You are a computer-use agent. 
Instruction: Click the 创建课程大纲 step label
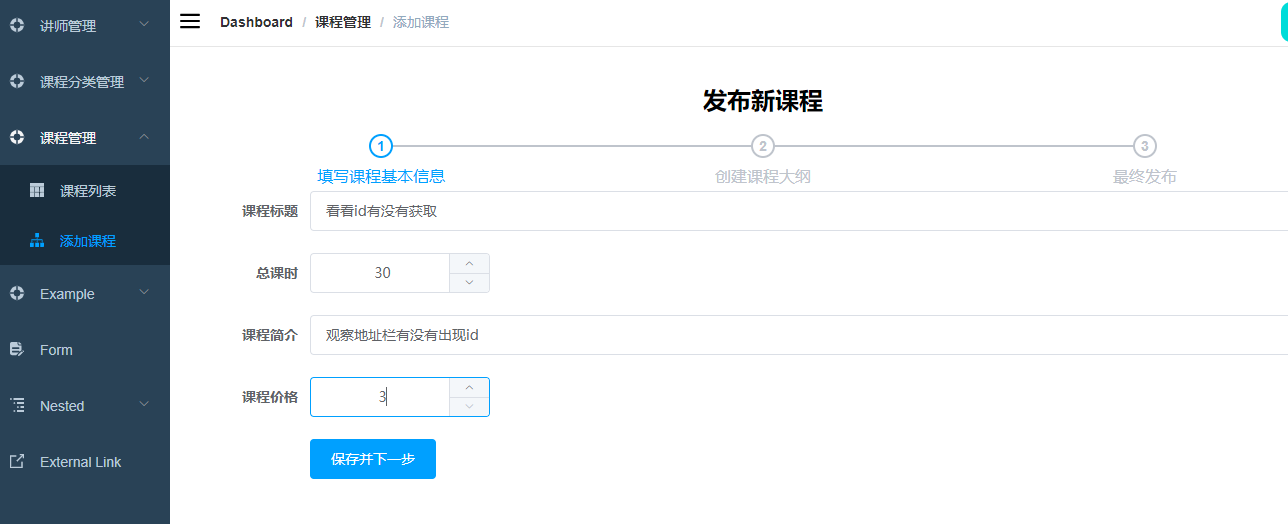tap(763, 177)
